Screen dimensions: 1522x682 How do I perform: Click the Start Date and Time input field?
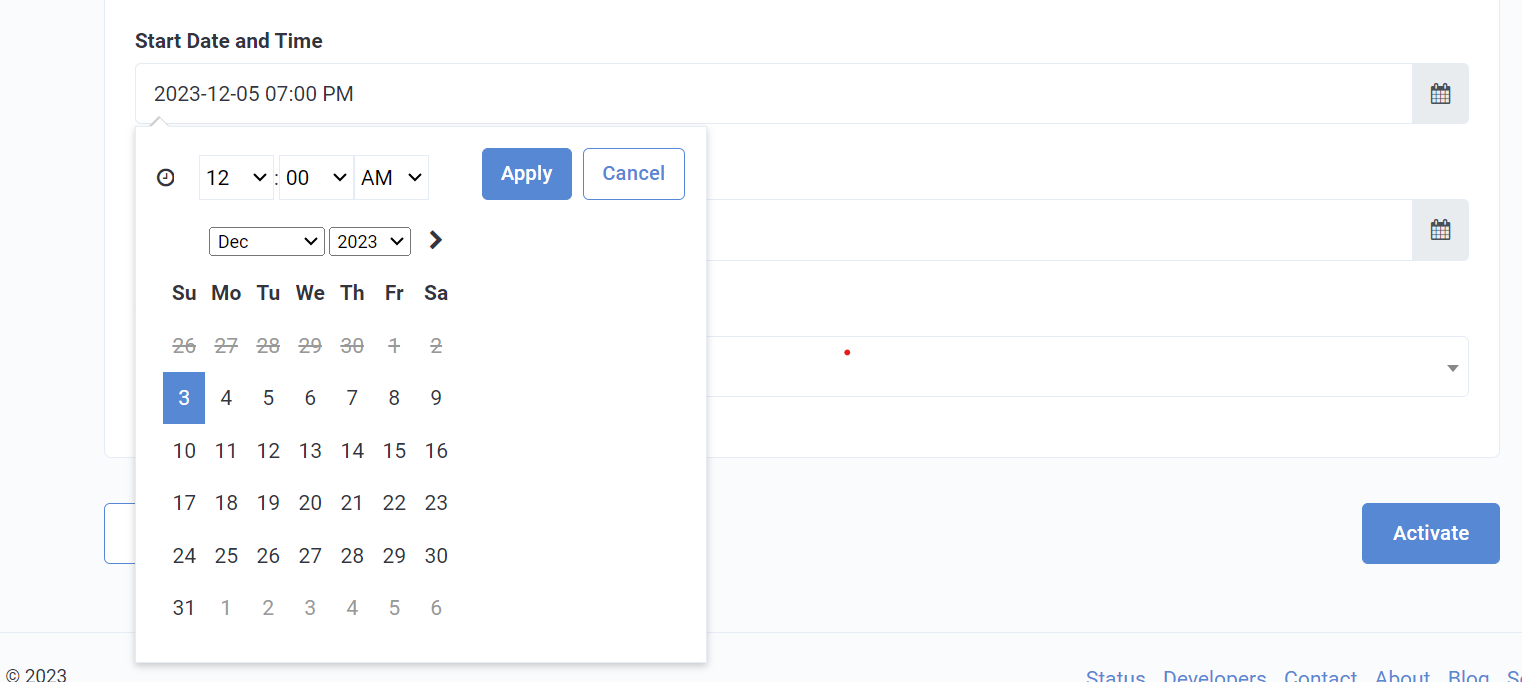click(x=773, y=94)
